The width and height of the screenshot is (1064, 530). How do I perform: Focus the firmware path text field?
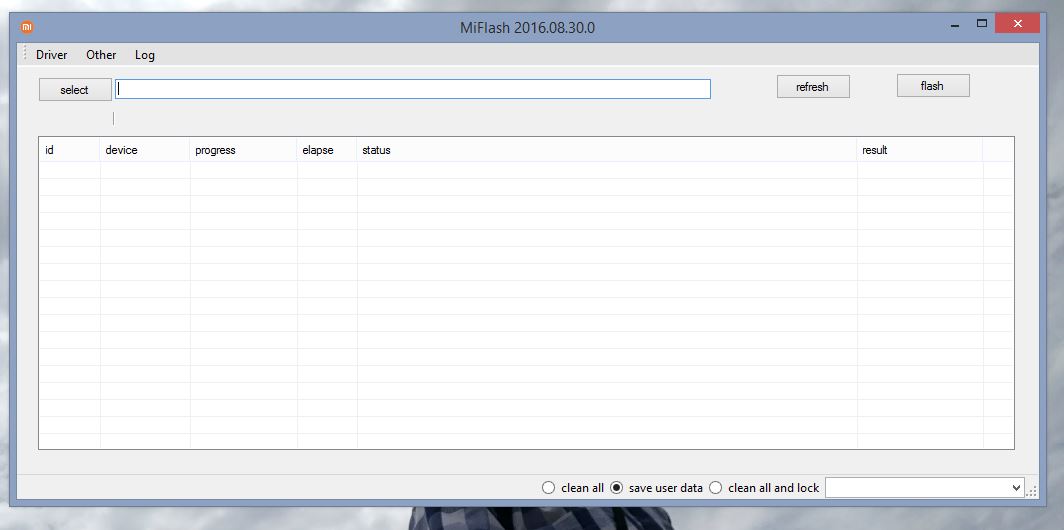(412, 89)
